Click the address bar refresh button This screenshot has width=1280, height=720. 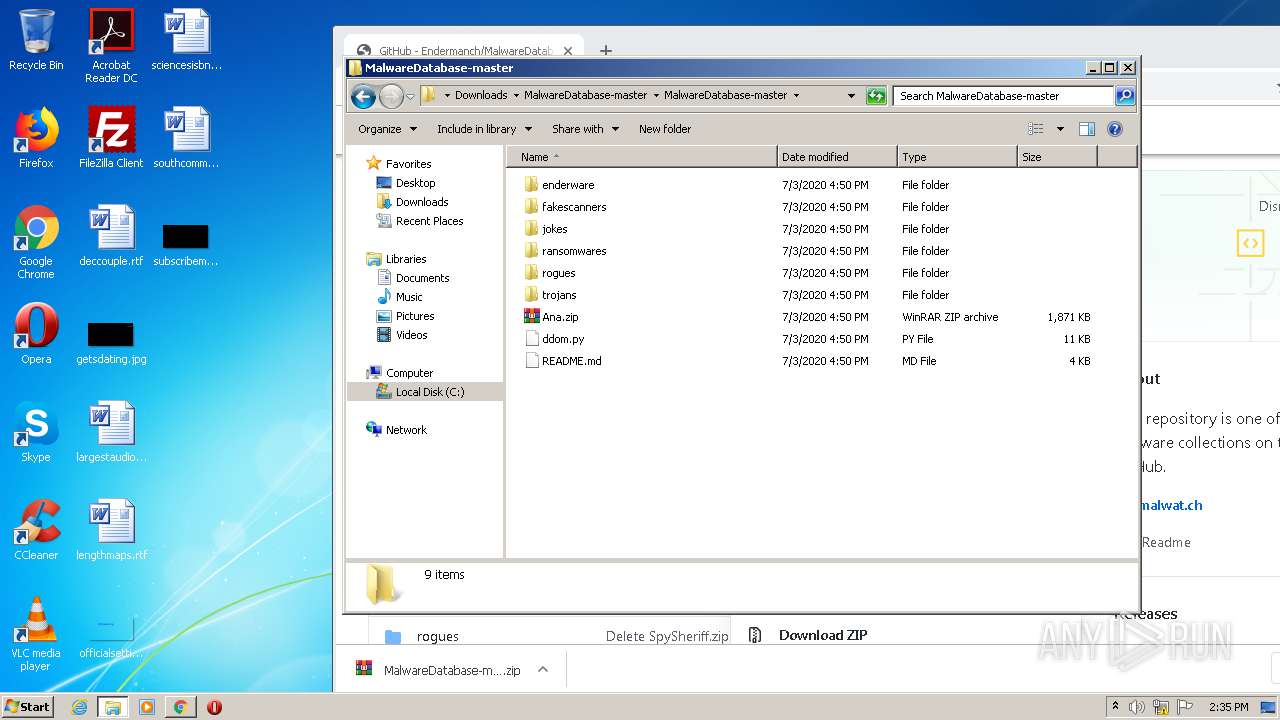tap(876, 96)
